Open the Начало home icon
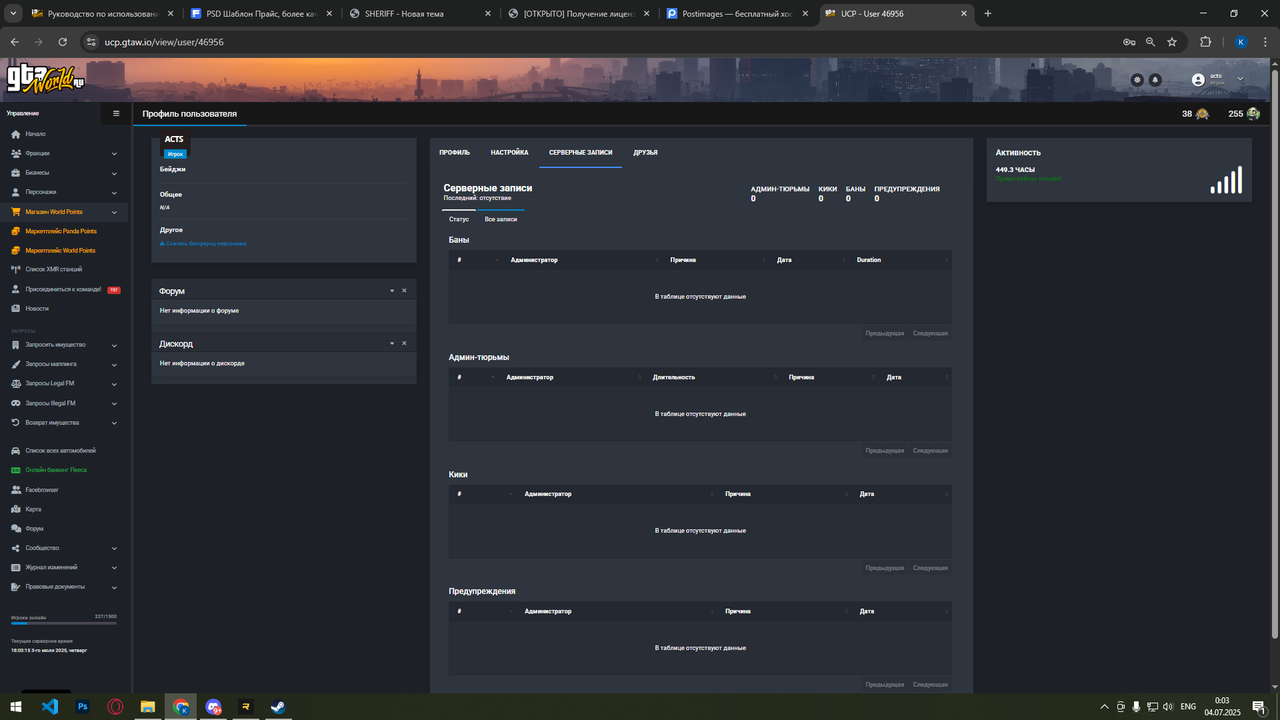 click(16, 134)
